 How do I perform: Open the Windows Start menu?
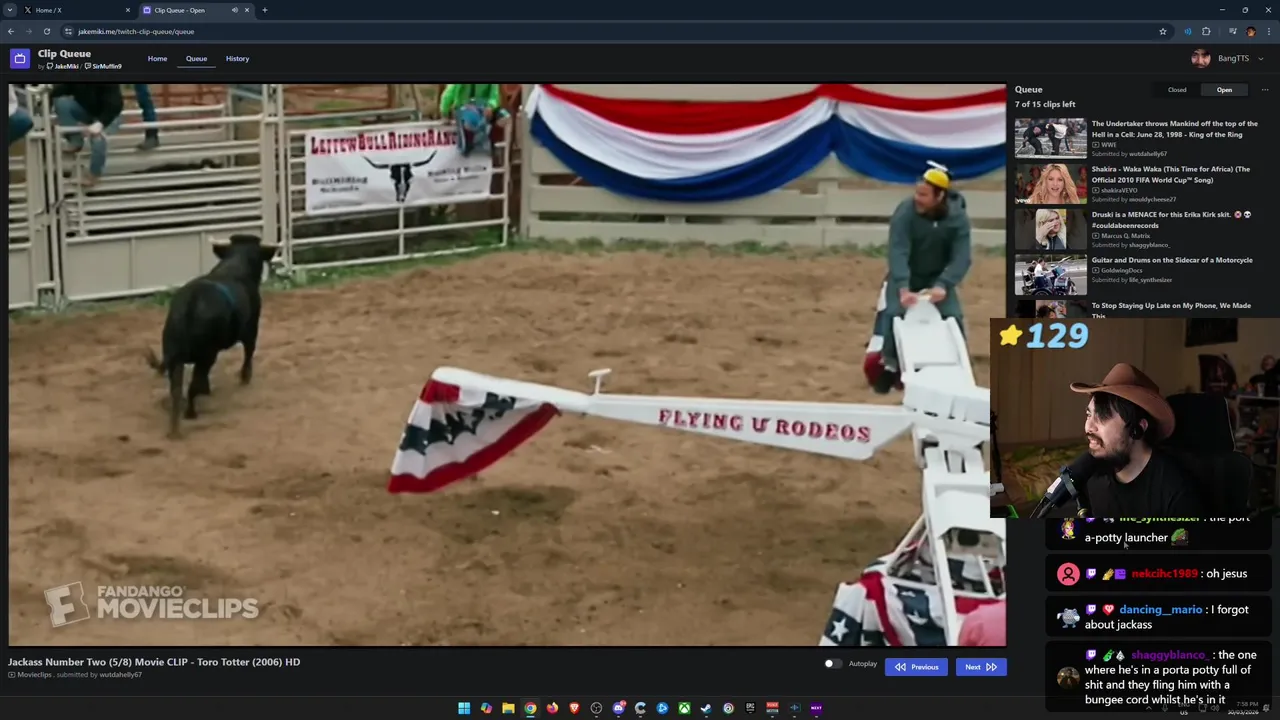464,708
